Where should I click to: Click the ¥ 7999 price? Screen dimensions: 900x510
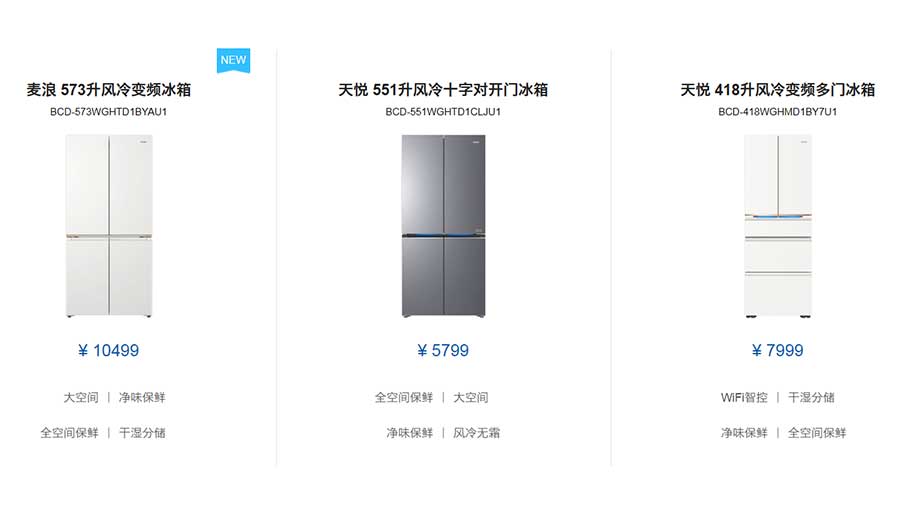pos(777,351)
